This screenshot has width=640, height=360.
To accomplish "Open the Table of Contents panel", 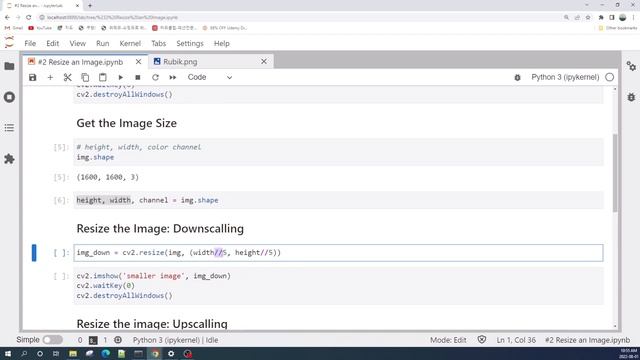I will pyautogui.click(x=9, y=128).
